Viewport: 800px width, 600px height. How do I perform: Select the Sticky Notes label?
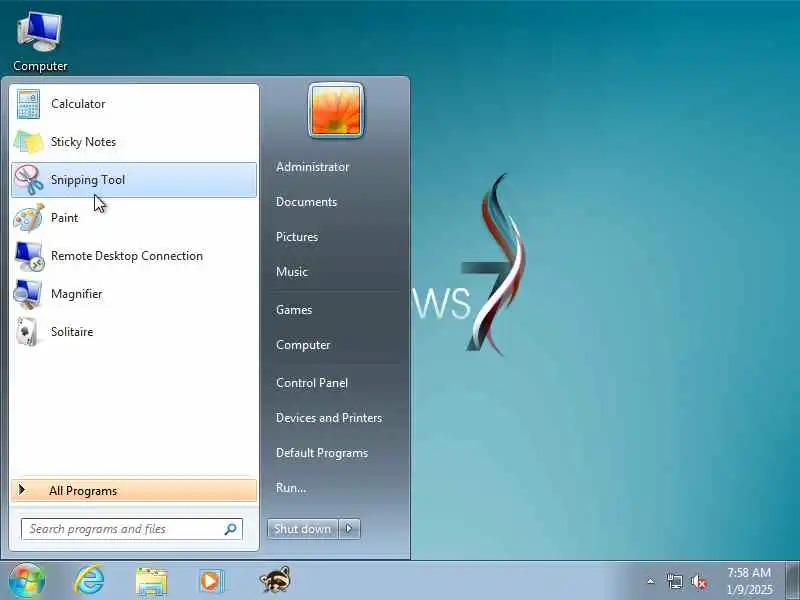click(83, 142)
